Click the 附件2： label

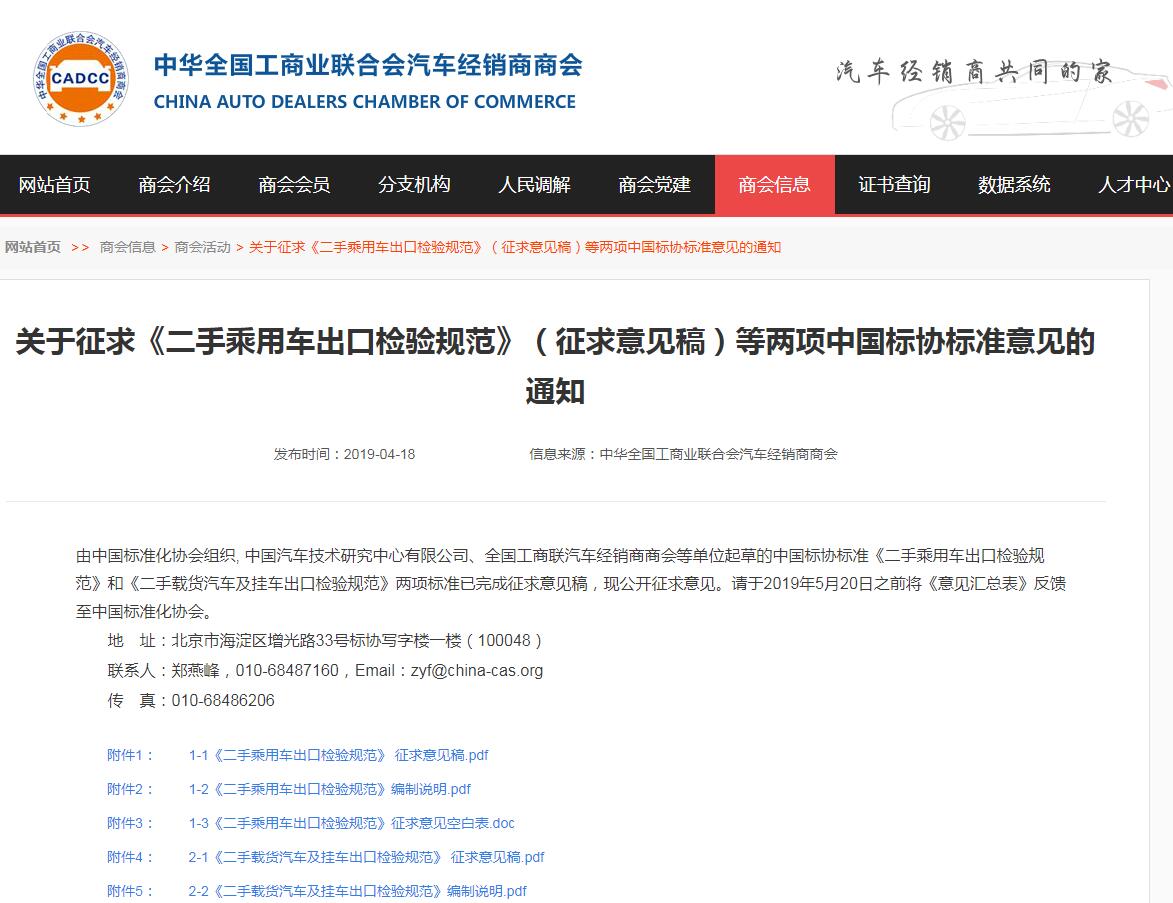pyautogui.click(x=130, y=789)
